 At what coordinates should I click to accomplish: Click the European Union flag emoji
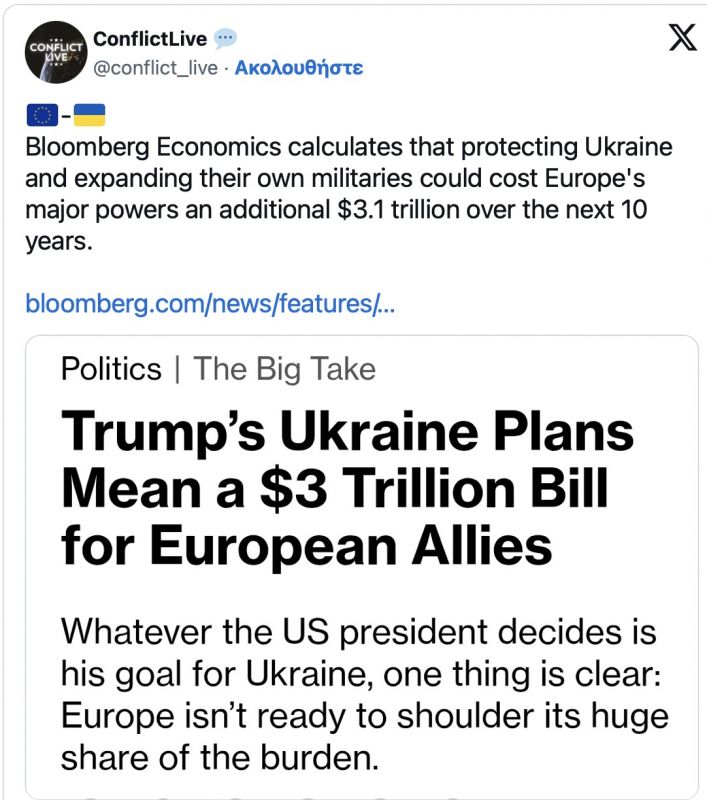coord(40,113)
